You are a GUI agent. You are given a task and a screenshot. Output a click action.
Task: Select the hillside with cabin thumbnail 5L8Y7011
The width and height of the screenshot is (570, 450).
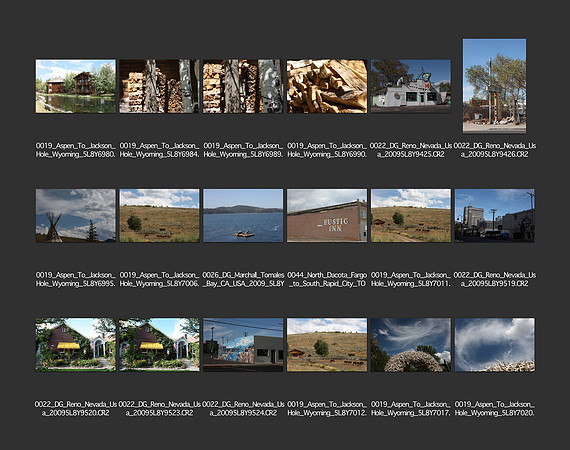point(411,216)
